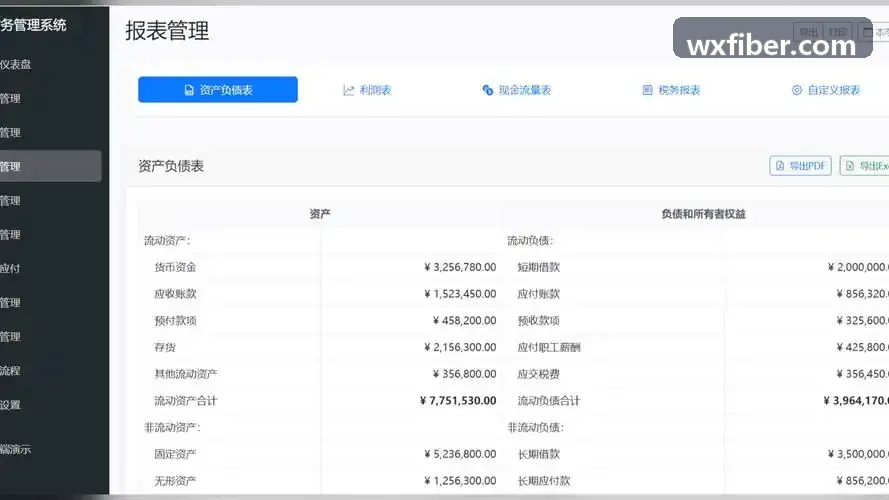Viewport: 889px width, 500px height.
Task: Select the 预付款项 row label
Action: [175, 320]
